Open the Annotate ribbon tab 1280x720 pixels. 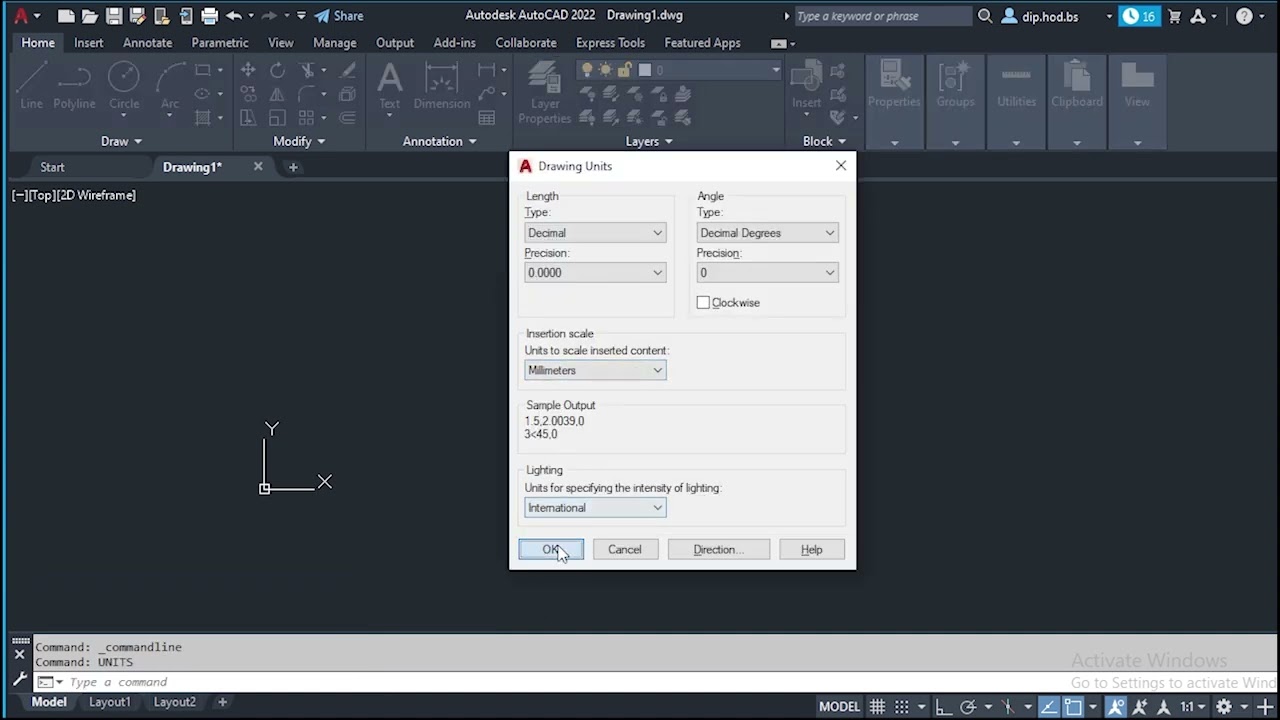147,43
